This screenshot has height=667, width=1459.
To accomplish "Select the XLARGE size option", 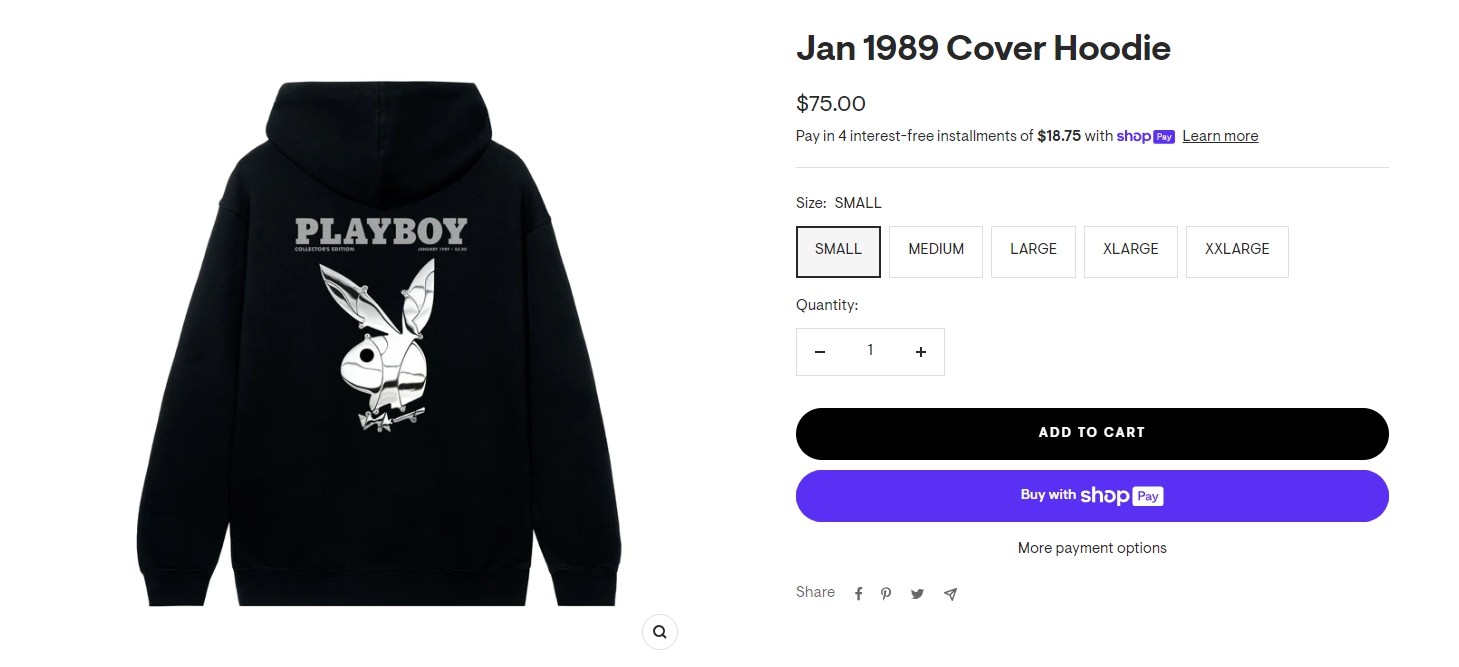I will [x=1130, y=251].
